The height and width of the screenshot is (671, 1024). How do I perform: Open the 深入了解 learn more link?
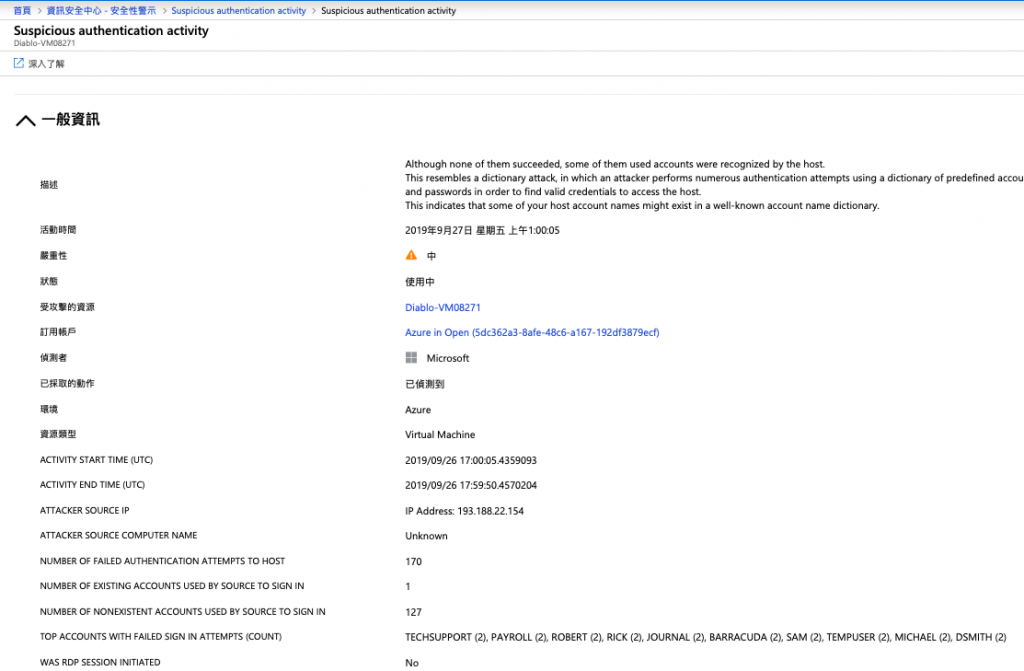46,64
